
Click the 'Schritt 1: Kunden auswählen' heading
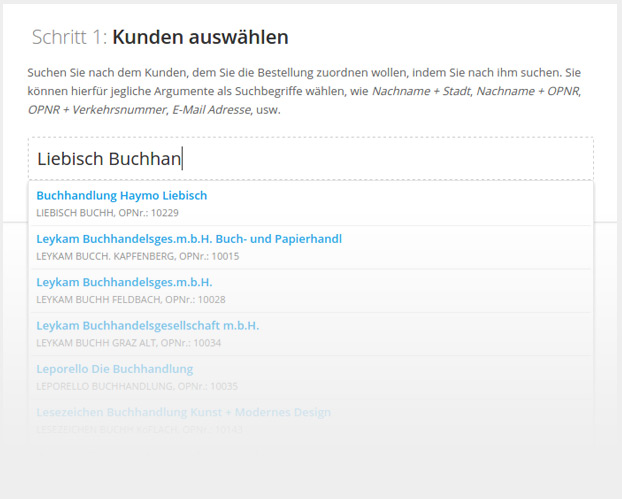160,37
